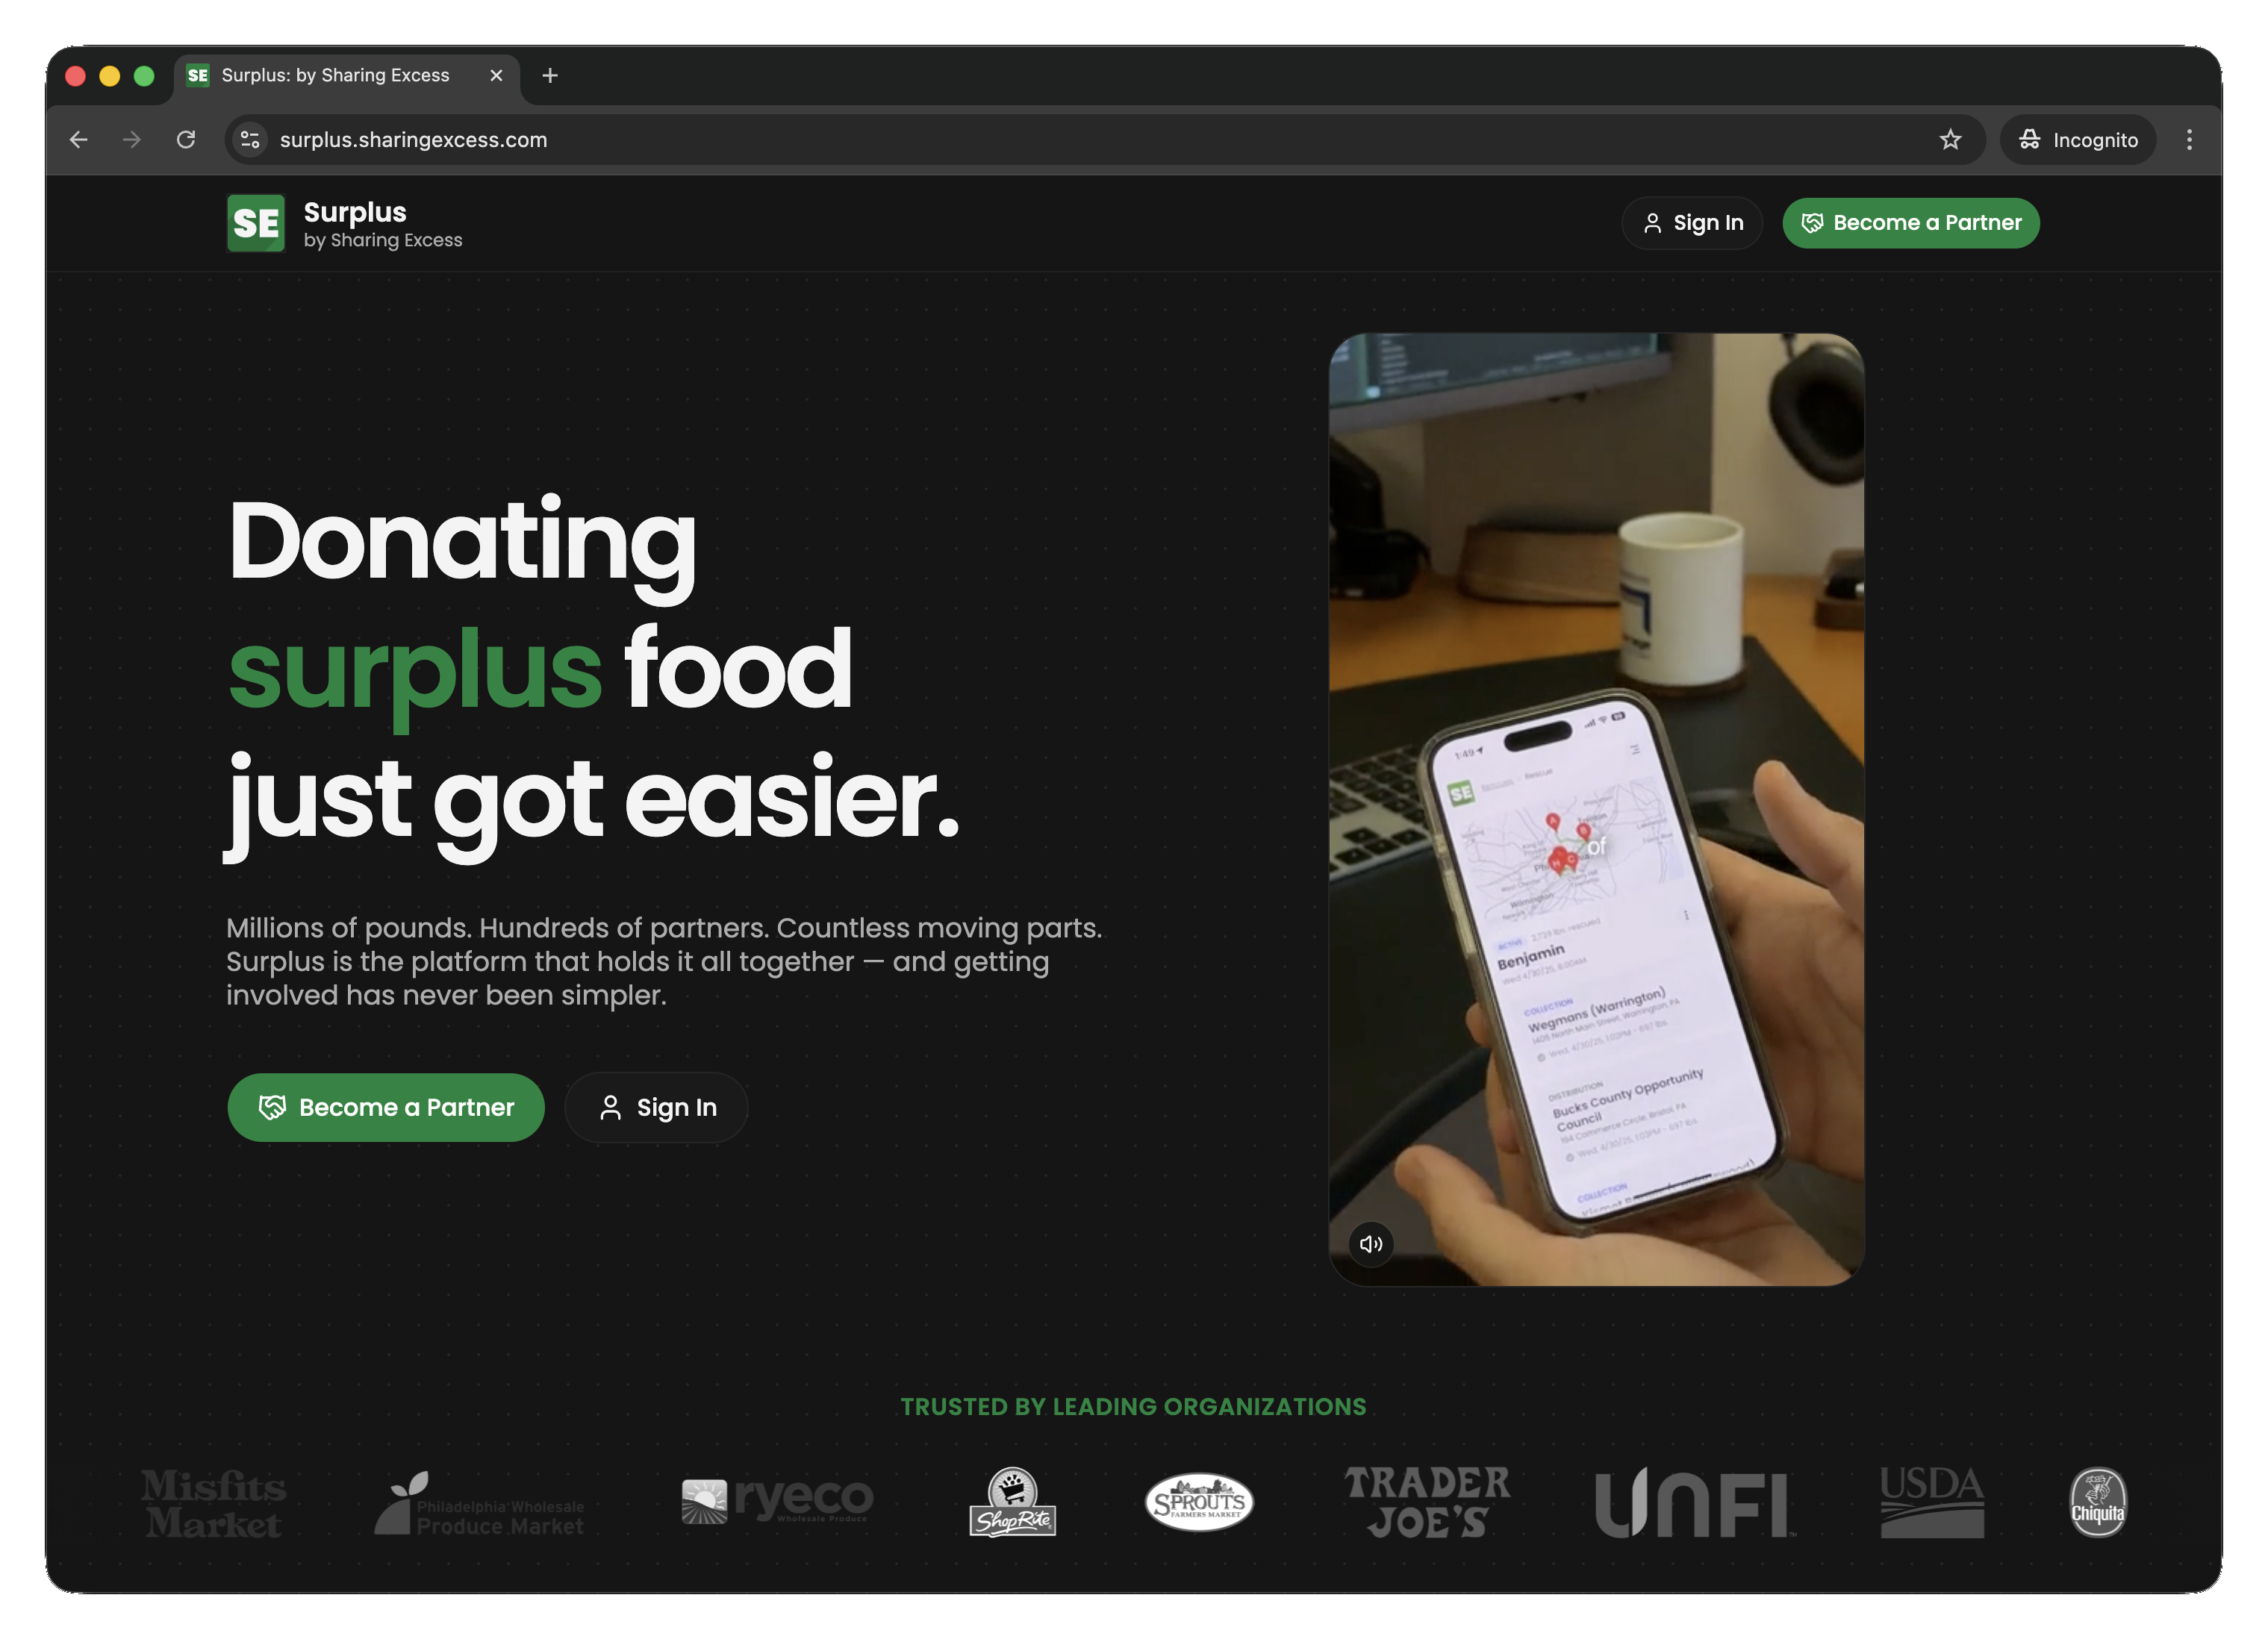
Task: Click Sign In in the top header
Action: 1692,223
